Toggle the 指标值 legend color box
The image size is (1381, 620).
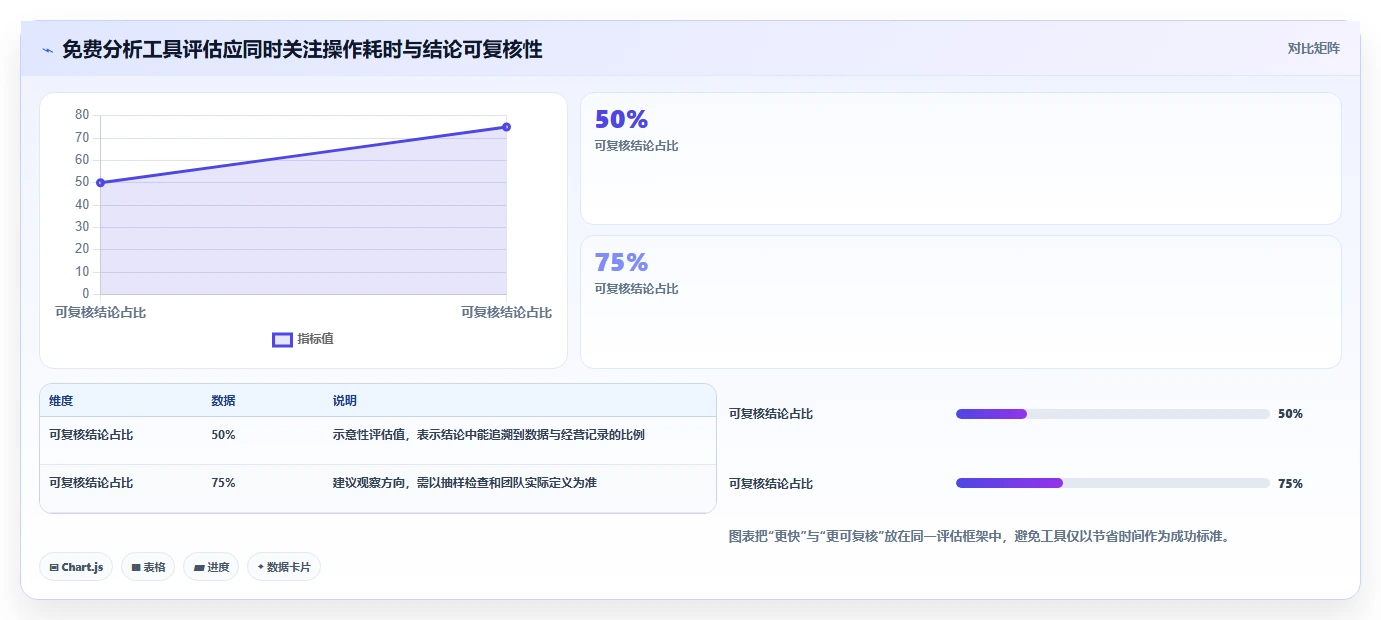pyautogui.click(x=282, y=340)
